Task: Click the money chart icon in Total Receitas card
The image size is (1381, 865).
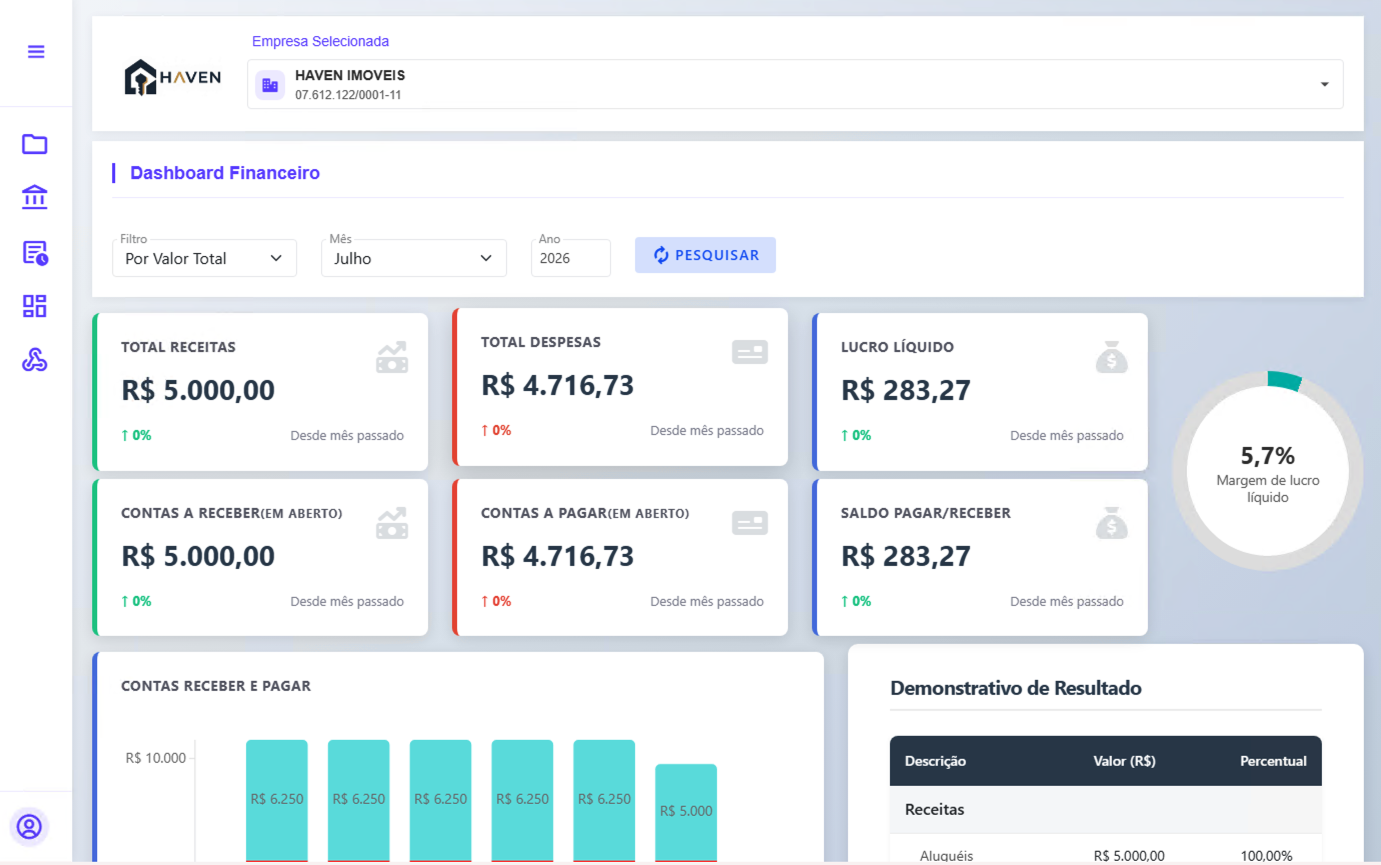Action: click(x=392, y=358)
